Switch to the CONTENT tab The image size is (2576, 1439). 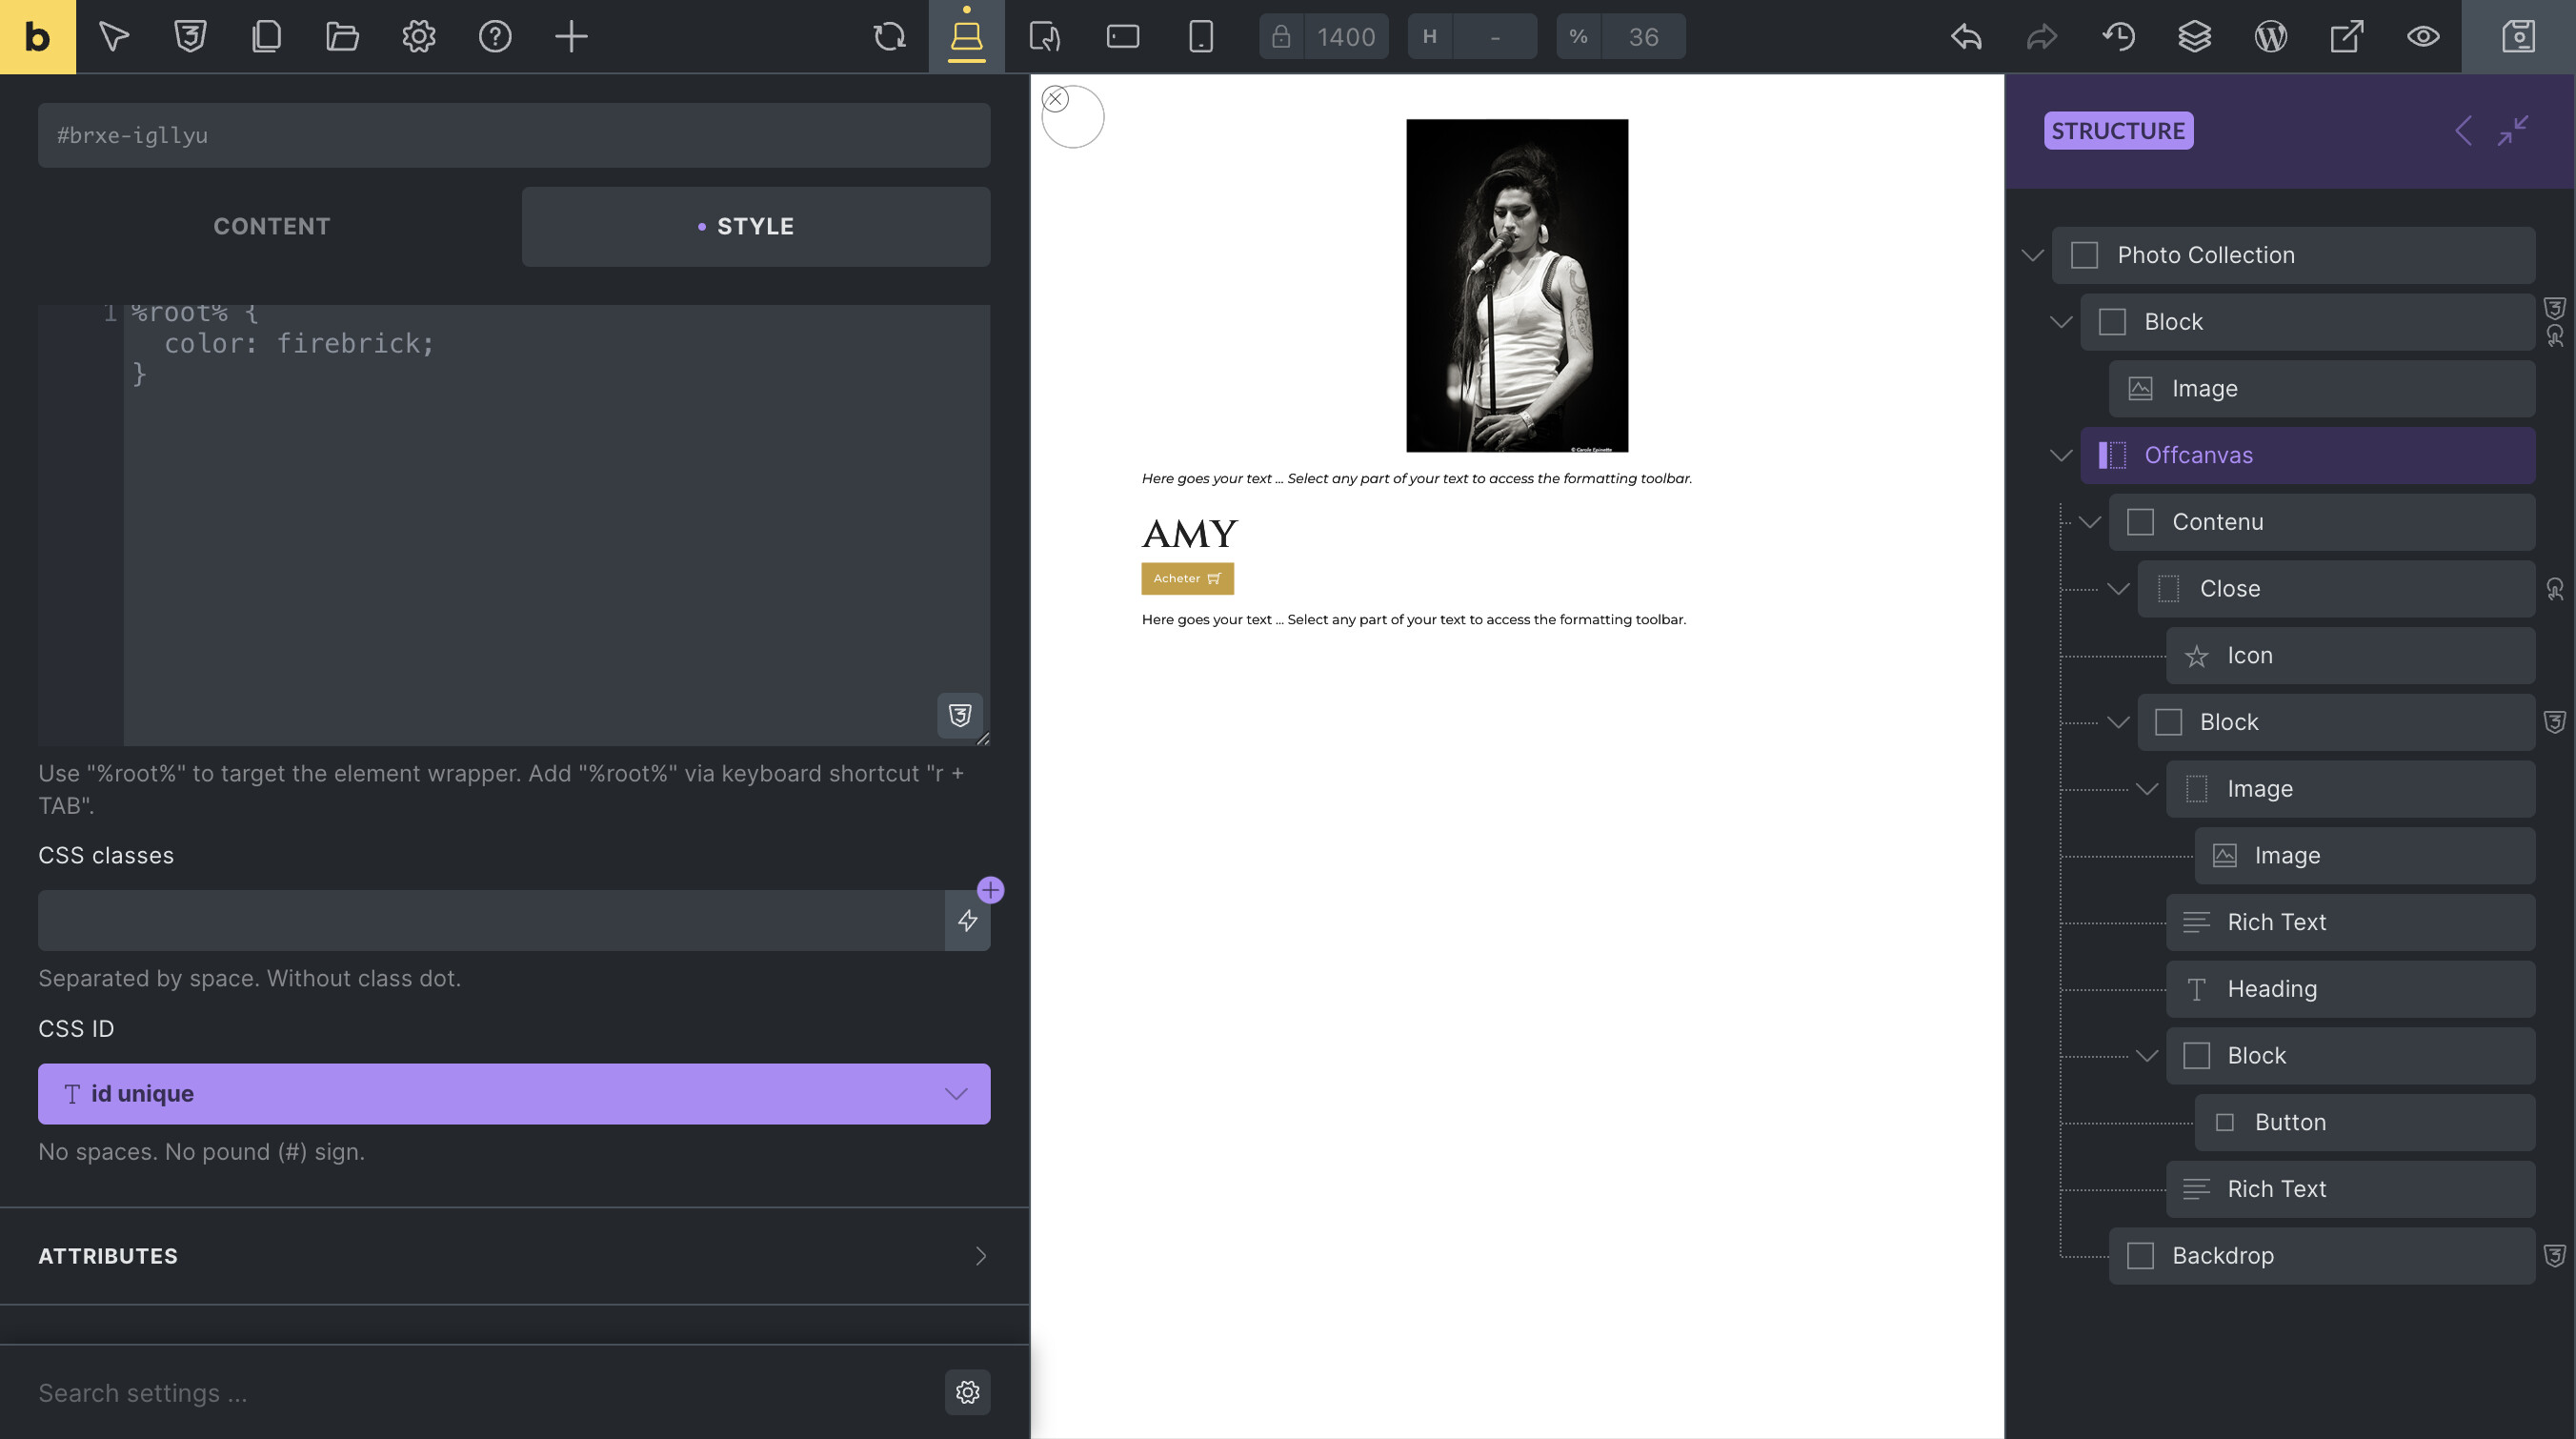pyautogui.click(x=271, y=226)
